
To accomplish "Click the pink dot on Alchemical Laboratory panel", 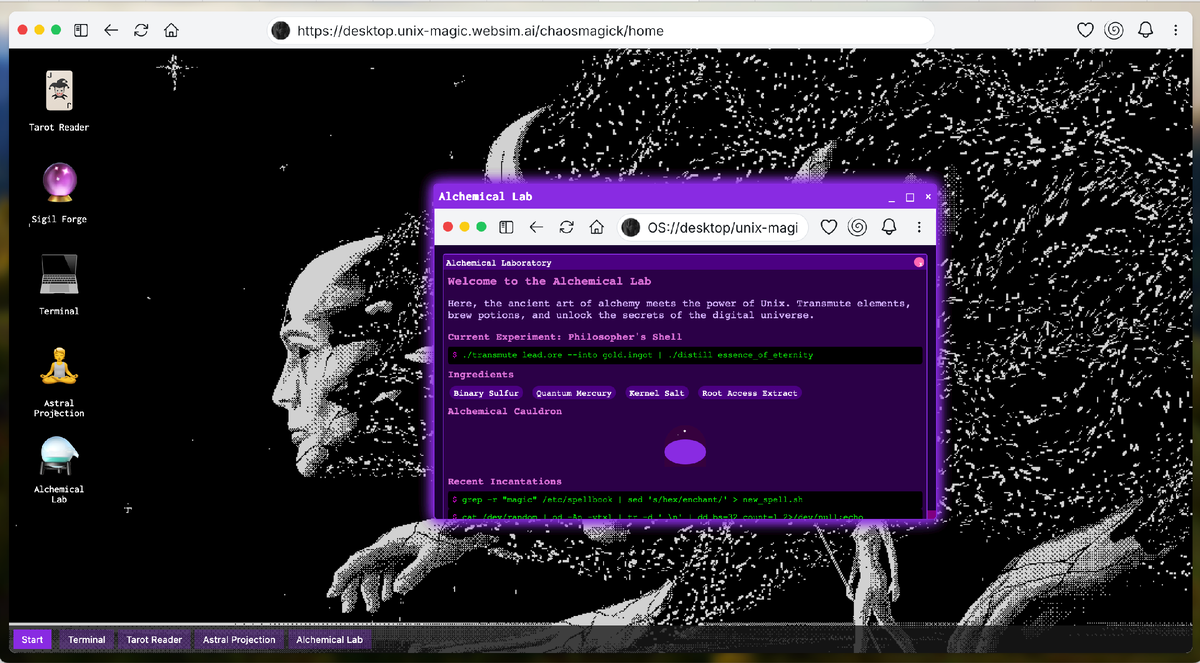I will pyautogui.click(x=919, y=263).
